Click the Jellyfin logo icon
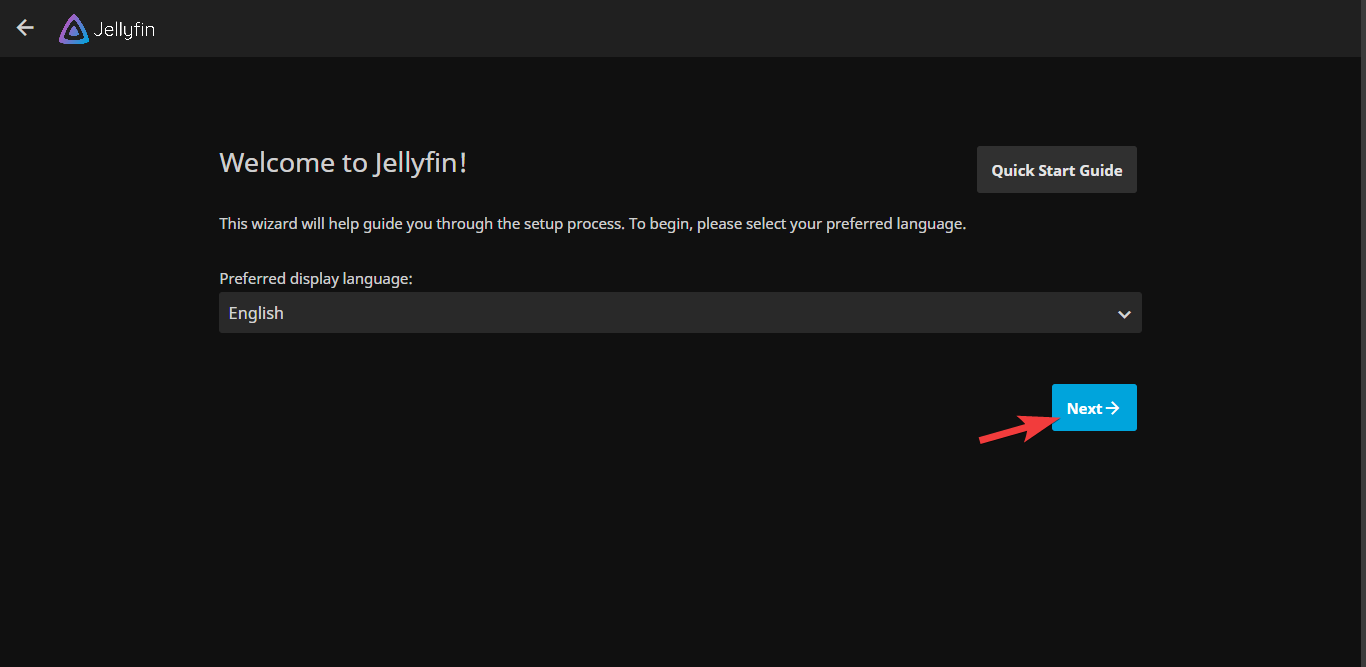Screen dimensions: 1366x667 pyautogui.click(x=74, y=29)
